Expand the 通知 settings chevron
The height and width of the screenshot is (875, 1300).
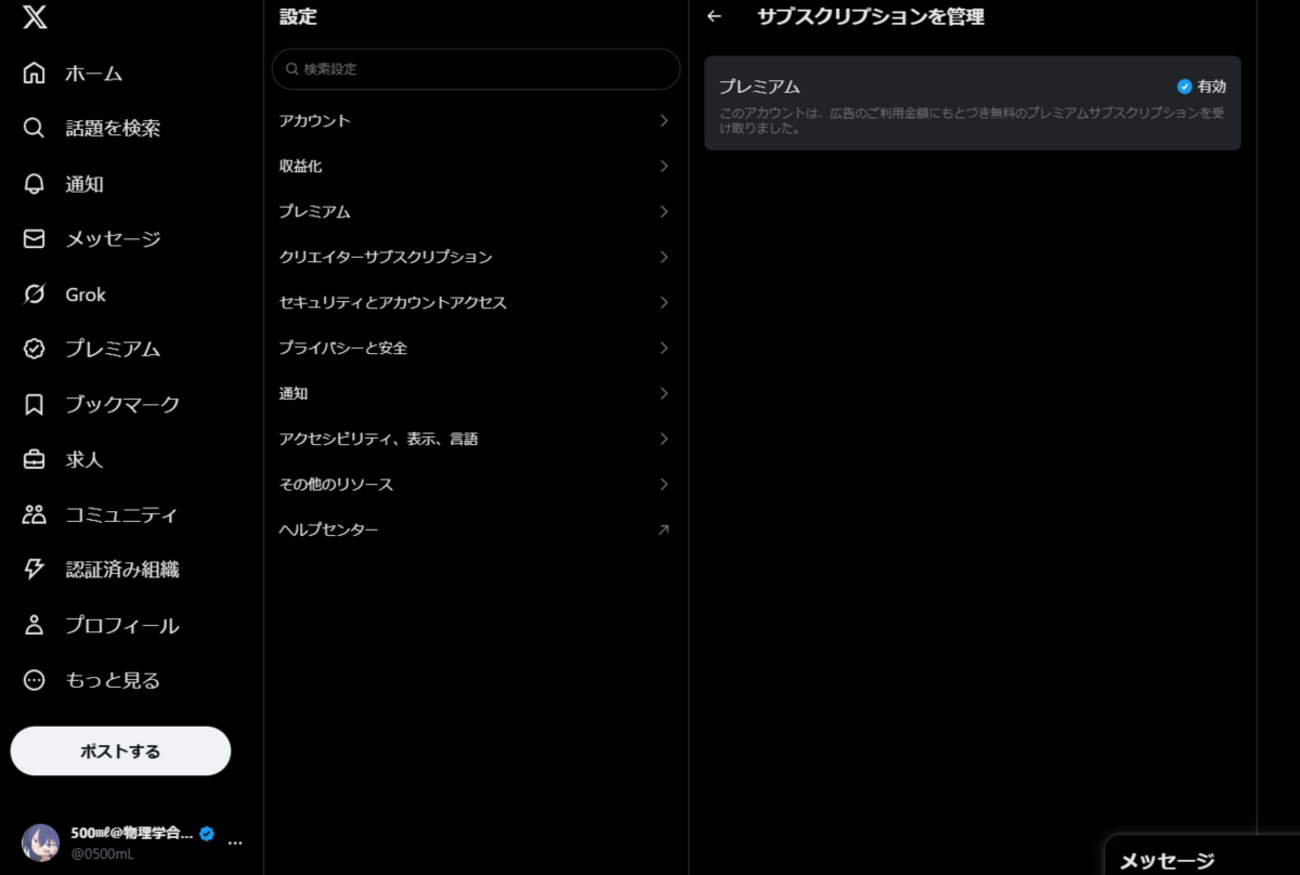click(664, 394)
